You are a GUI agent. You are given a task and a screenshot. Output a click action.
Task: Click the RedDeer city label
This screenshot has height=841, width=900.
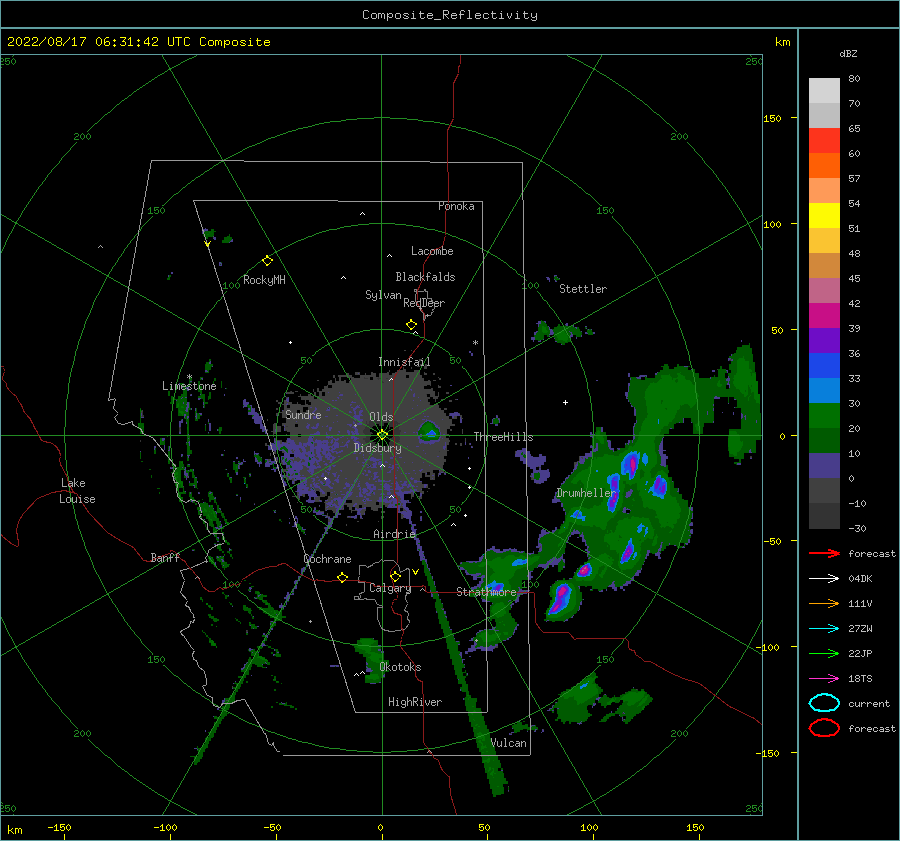[x=424, y=303]
